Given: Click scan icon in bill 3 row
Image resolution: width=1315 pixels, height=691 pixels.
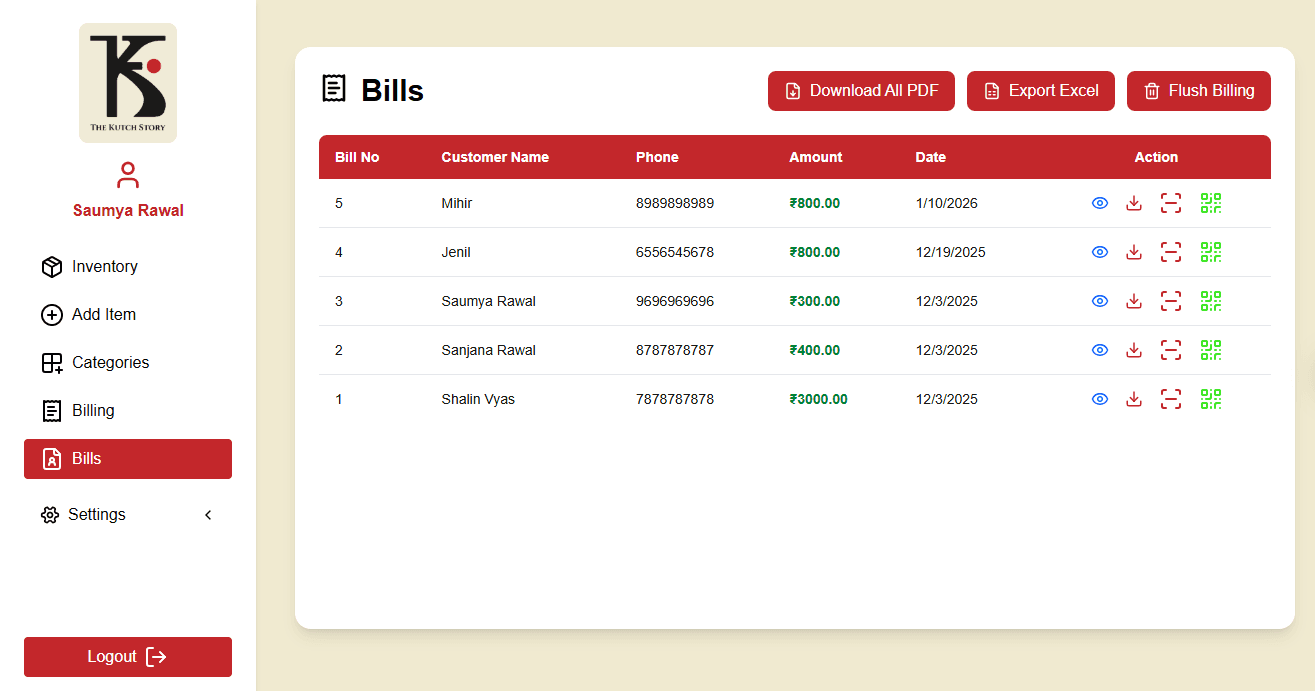Looking at the screenshot, I should click(1171, 301).
